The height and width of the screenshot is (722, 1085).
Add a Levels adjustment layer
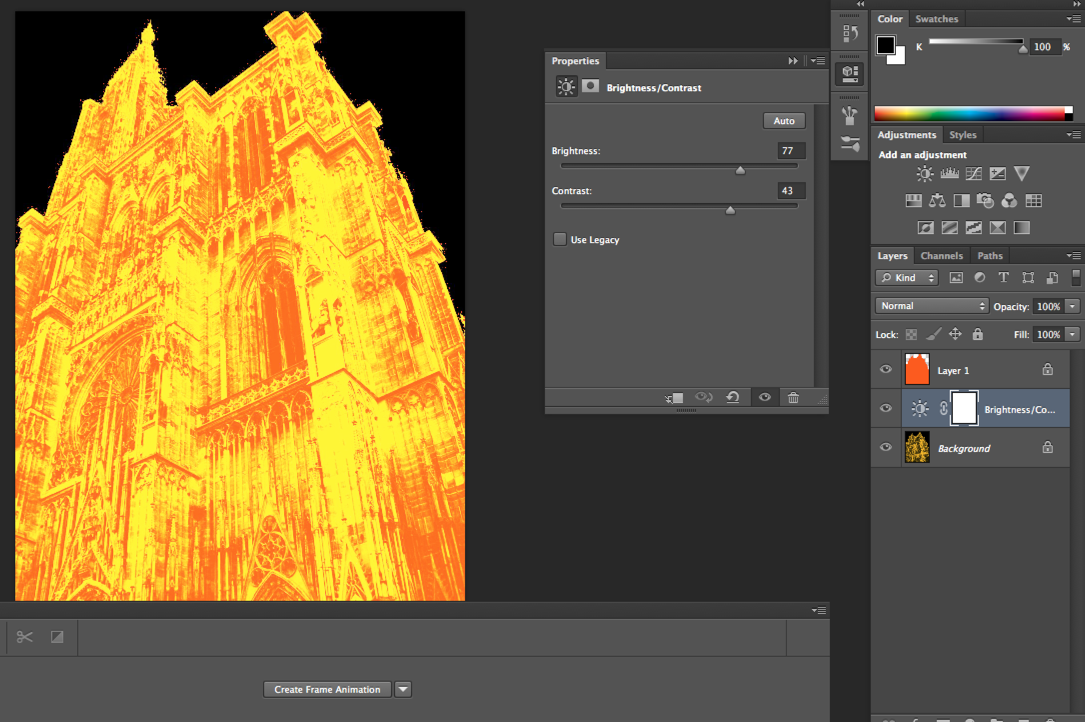pyautogui.click(x=949, y=174)
